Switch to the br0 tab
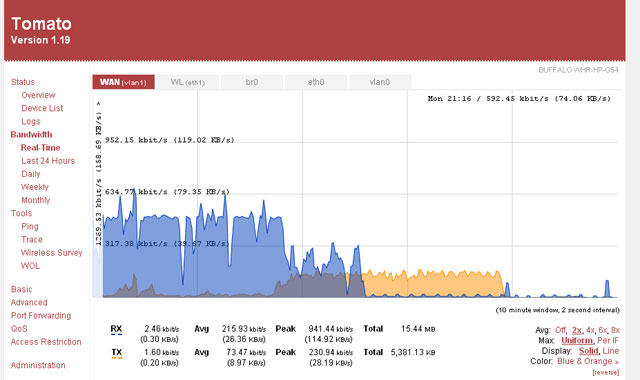 click(x=252, y=82)
